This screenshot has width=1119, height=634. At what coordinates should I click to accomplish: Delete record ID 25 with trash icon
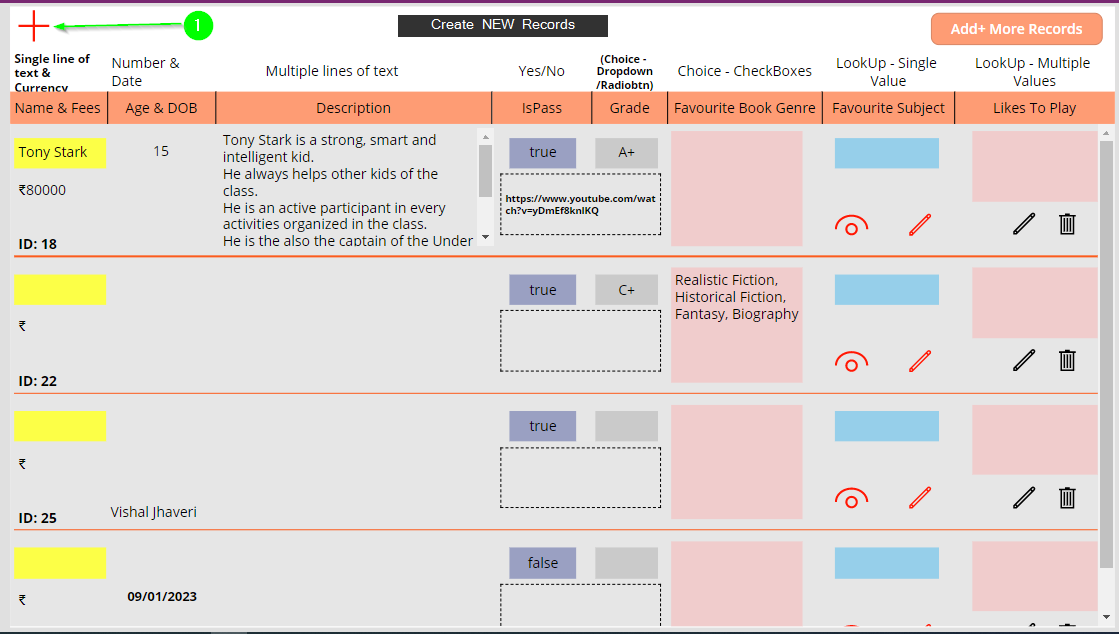1067,497
